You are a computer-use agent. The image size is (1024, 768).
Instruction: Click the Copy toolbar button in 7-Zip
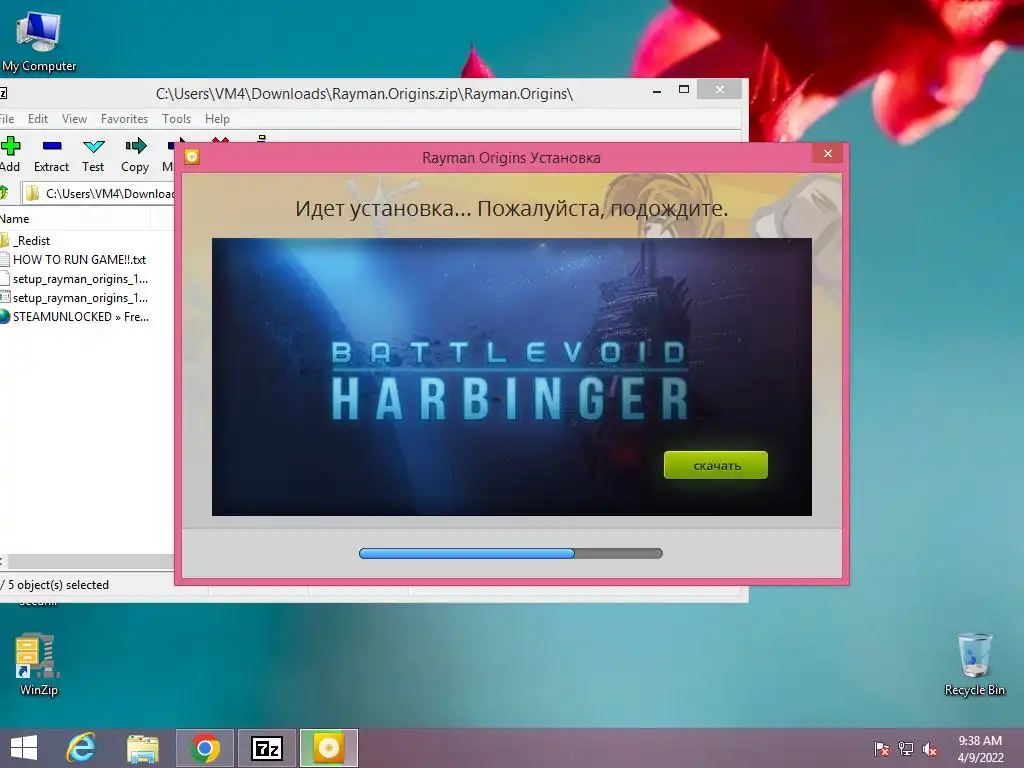click(x=135, y=155)
